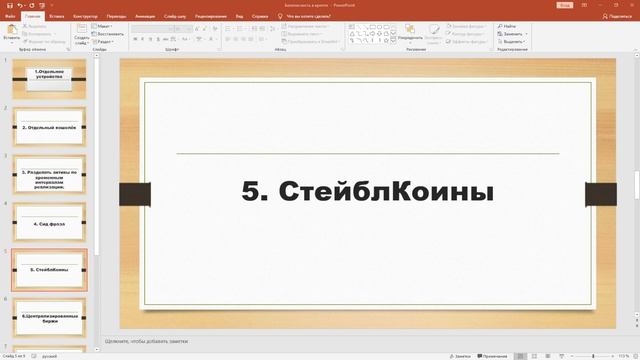Click the Восстановить reset slide button
640x360 pixels.
(x=108, y=34)
